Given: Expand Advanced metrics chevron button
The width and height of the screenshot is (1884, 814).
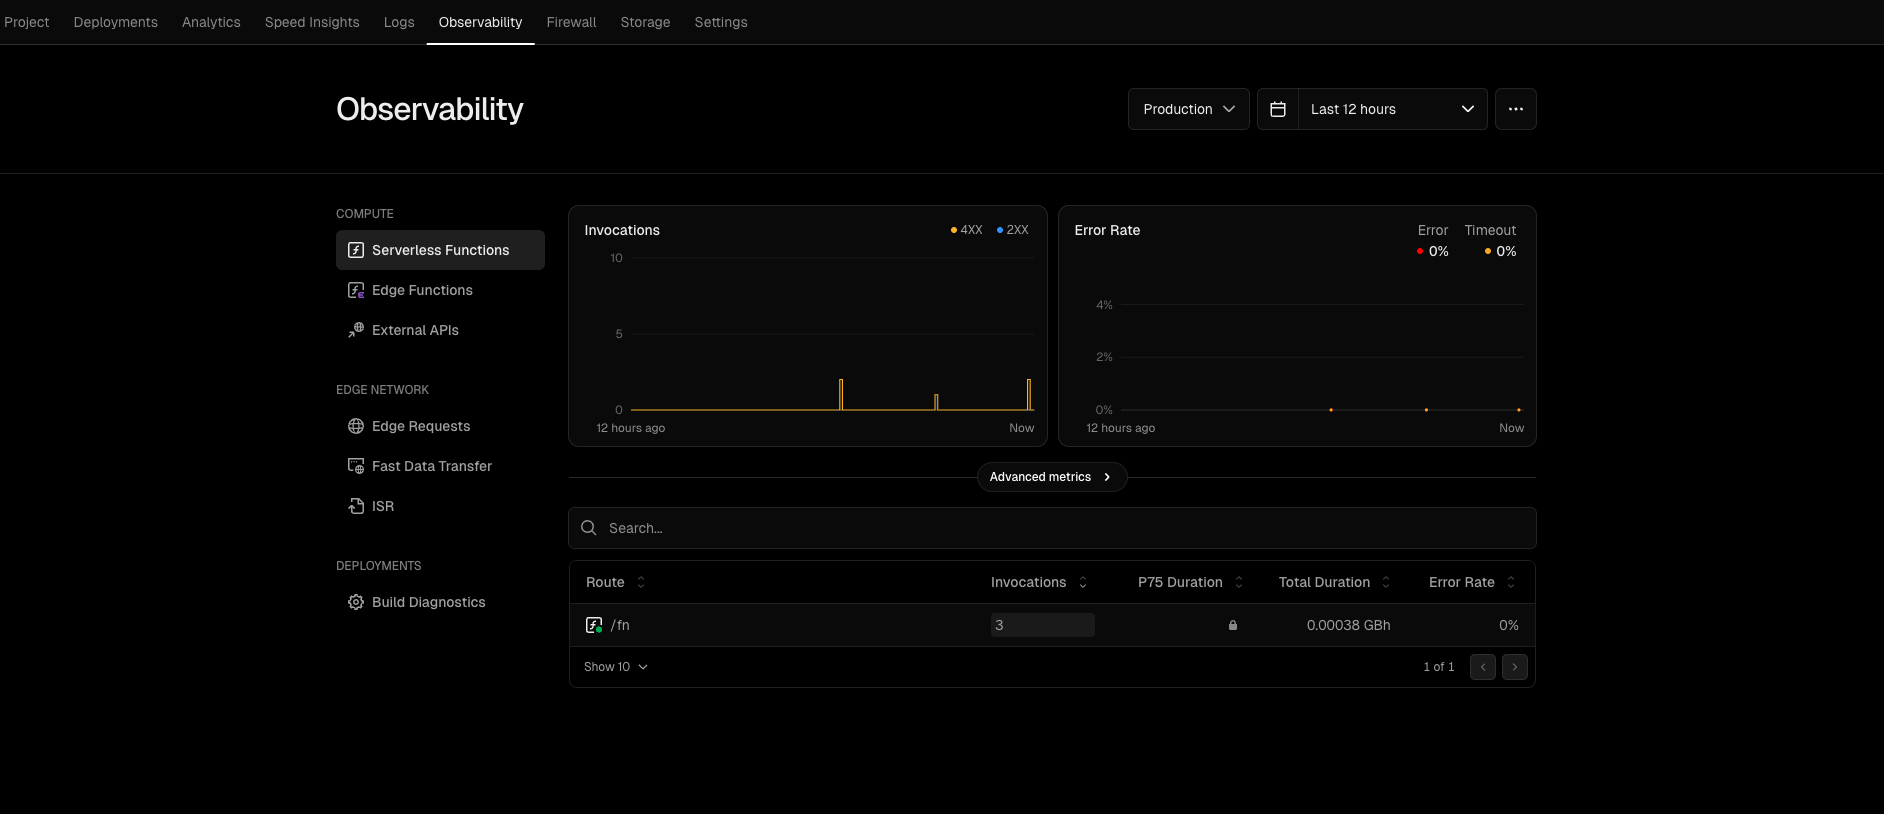Looking at the screenshot, I should 1052,477.
